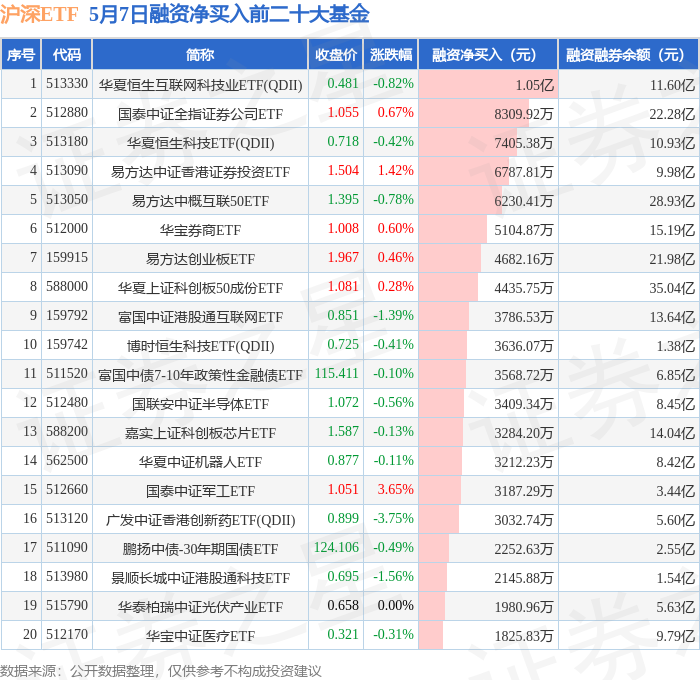Click the 序号 column header
The width and height of the screenshot is (700, 680).
coord(21,55)
